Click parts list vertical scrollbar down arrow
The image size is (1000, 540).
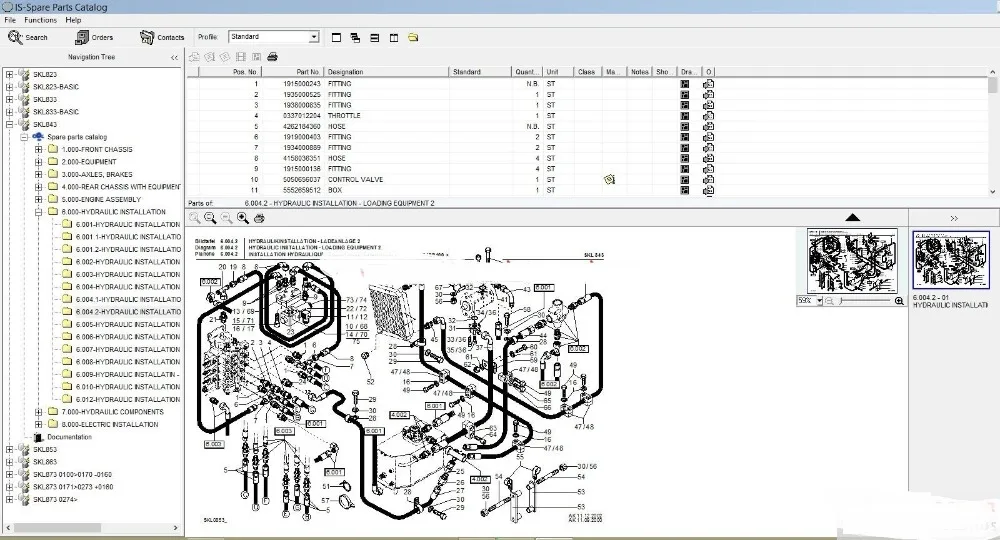click(992, 191)
